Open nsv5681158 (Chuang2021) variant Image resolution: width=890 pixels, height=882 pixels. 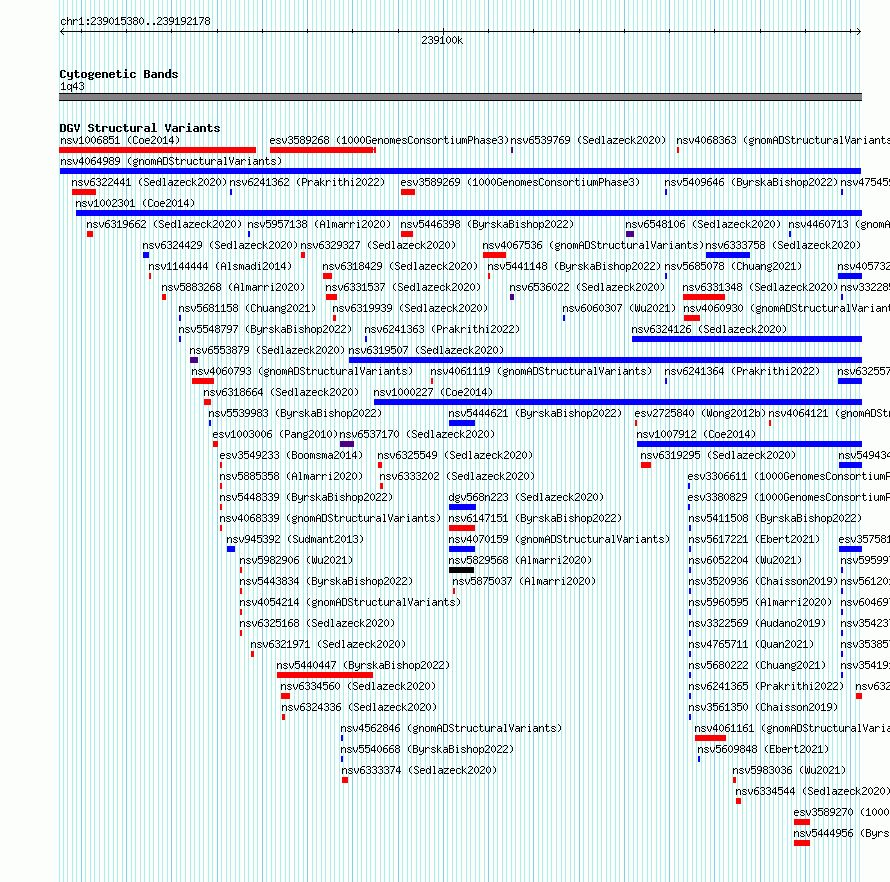(247, 308)
